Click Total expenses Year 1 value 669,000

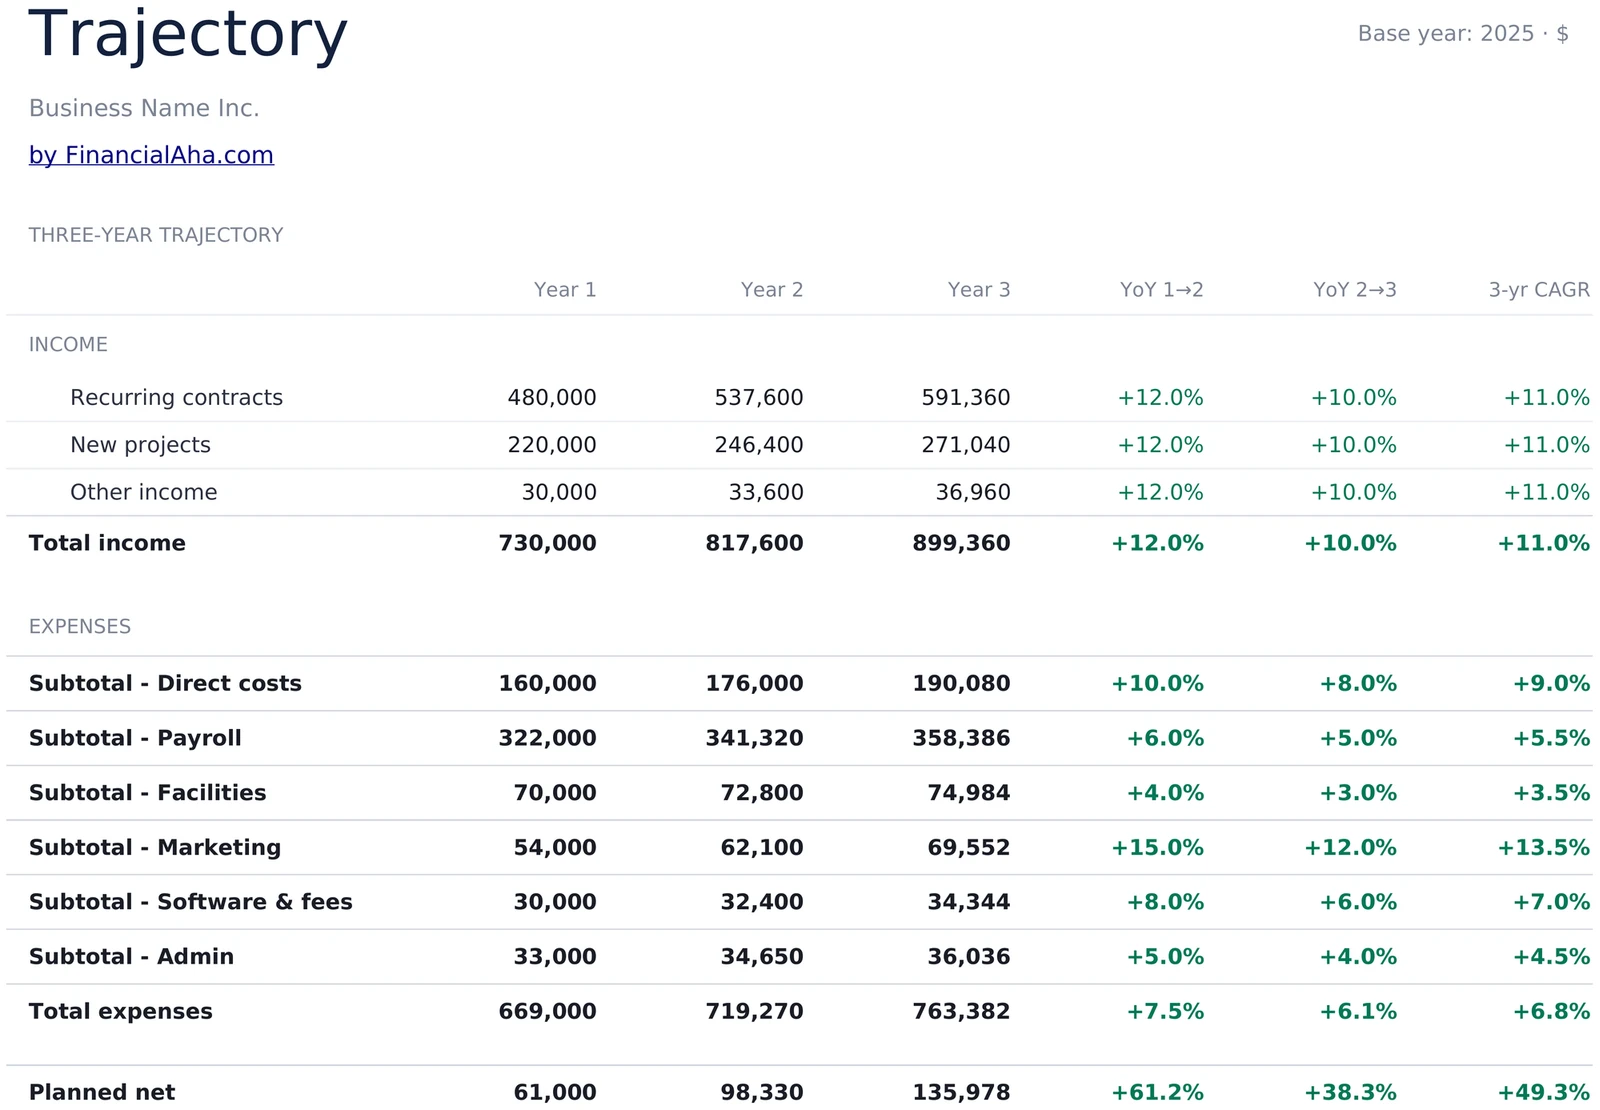pos(548,1011)
